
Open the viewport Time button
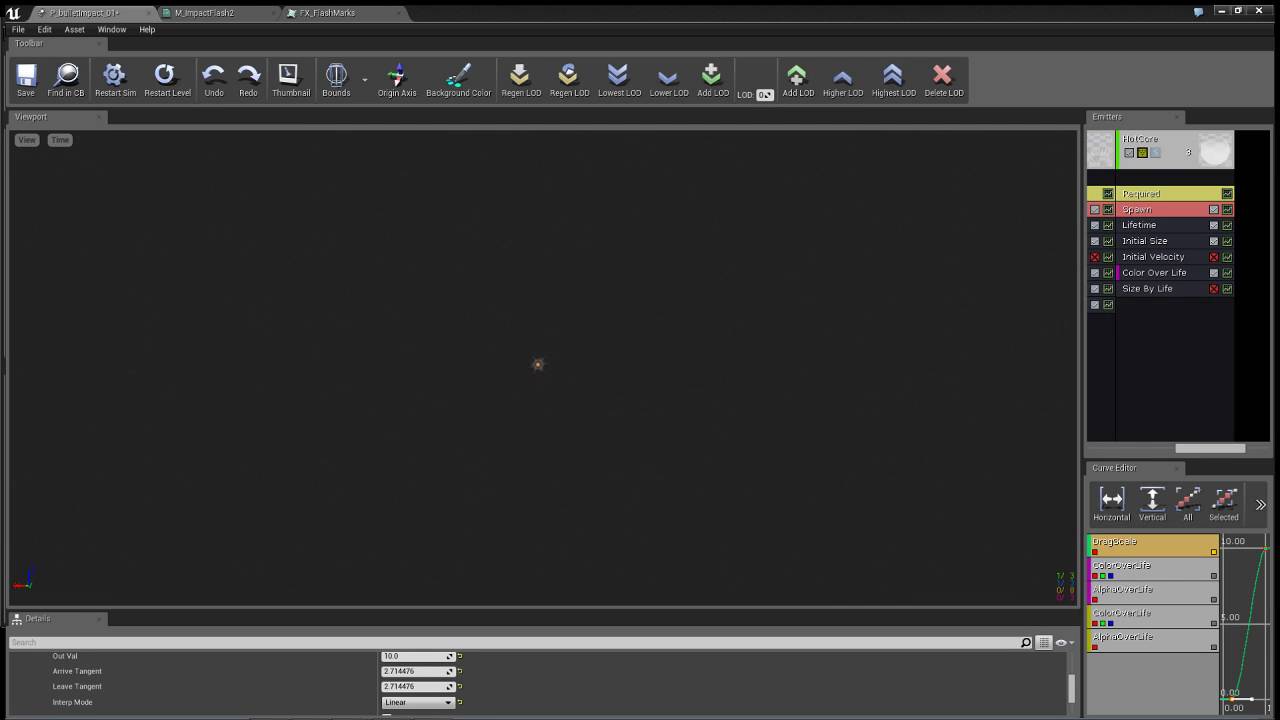coord(60,140)
